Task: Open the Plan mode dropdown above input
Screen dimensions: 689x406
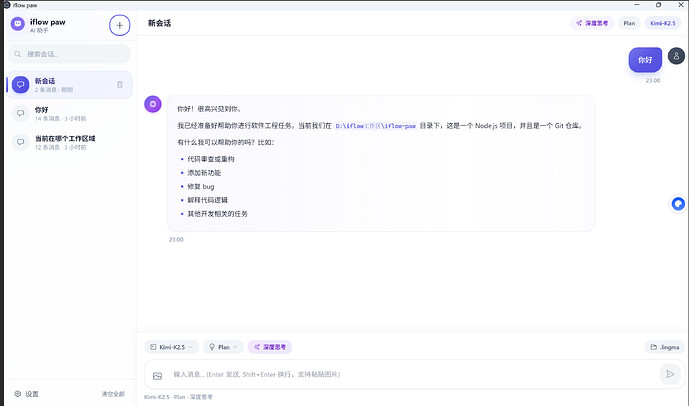Action: pyautogui.click(x=223, y=347)
